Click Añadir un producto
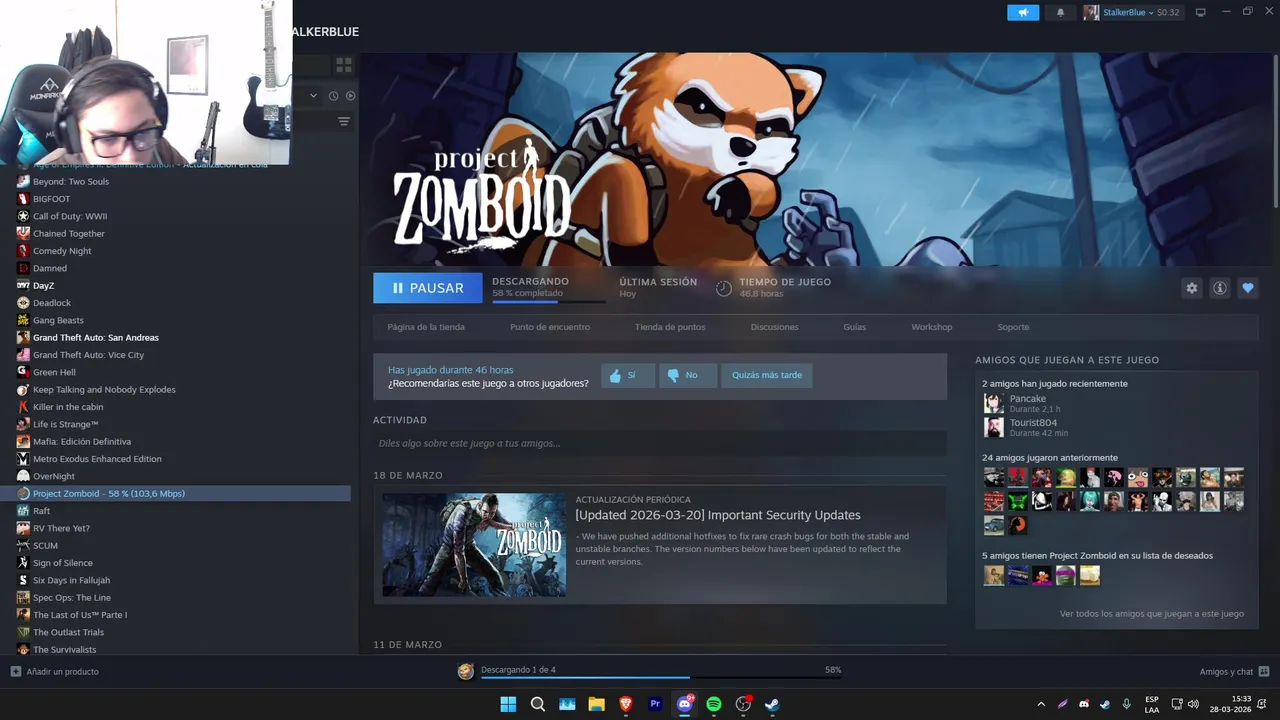Image resolution: width=1280 pixels, height=720 pixels. (55, 671)
